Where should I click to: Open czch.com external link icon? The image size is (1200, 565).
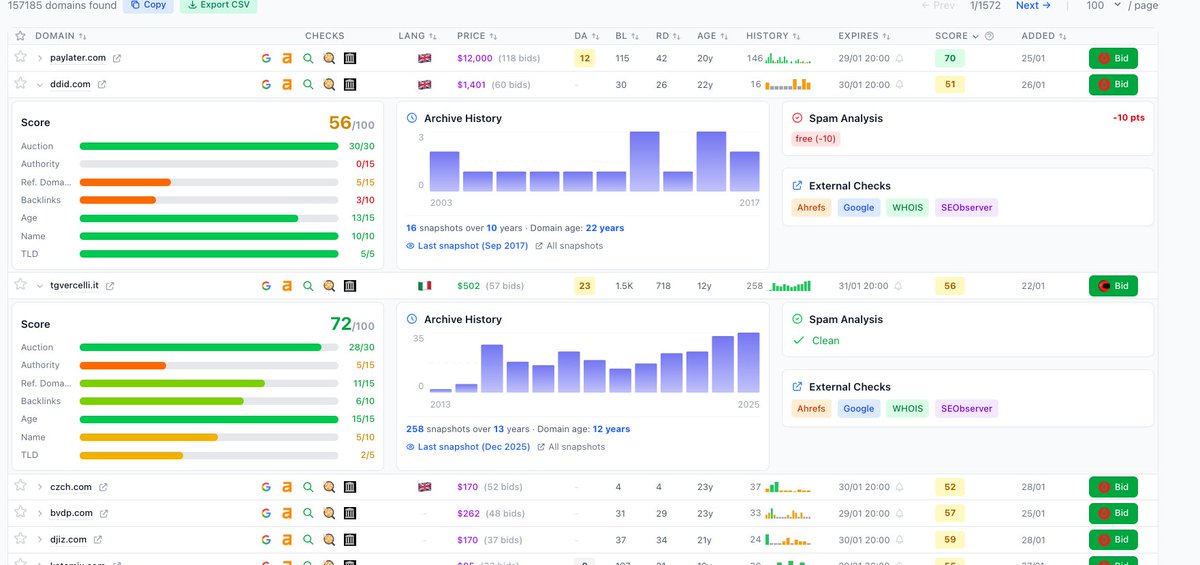tap(103, 487)
